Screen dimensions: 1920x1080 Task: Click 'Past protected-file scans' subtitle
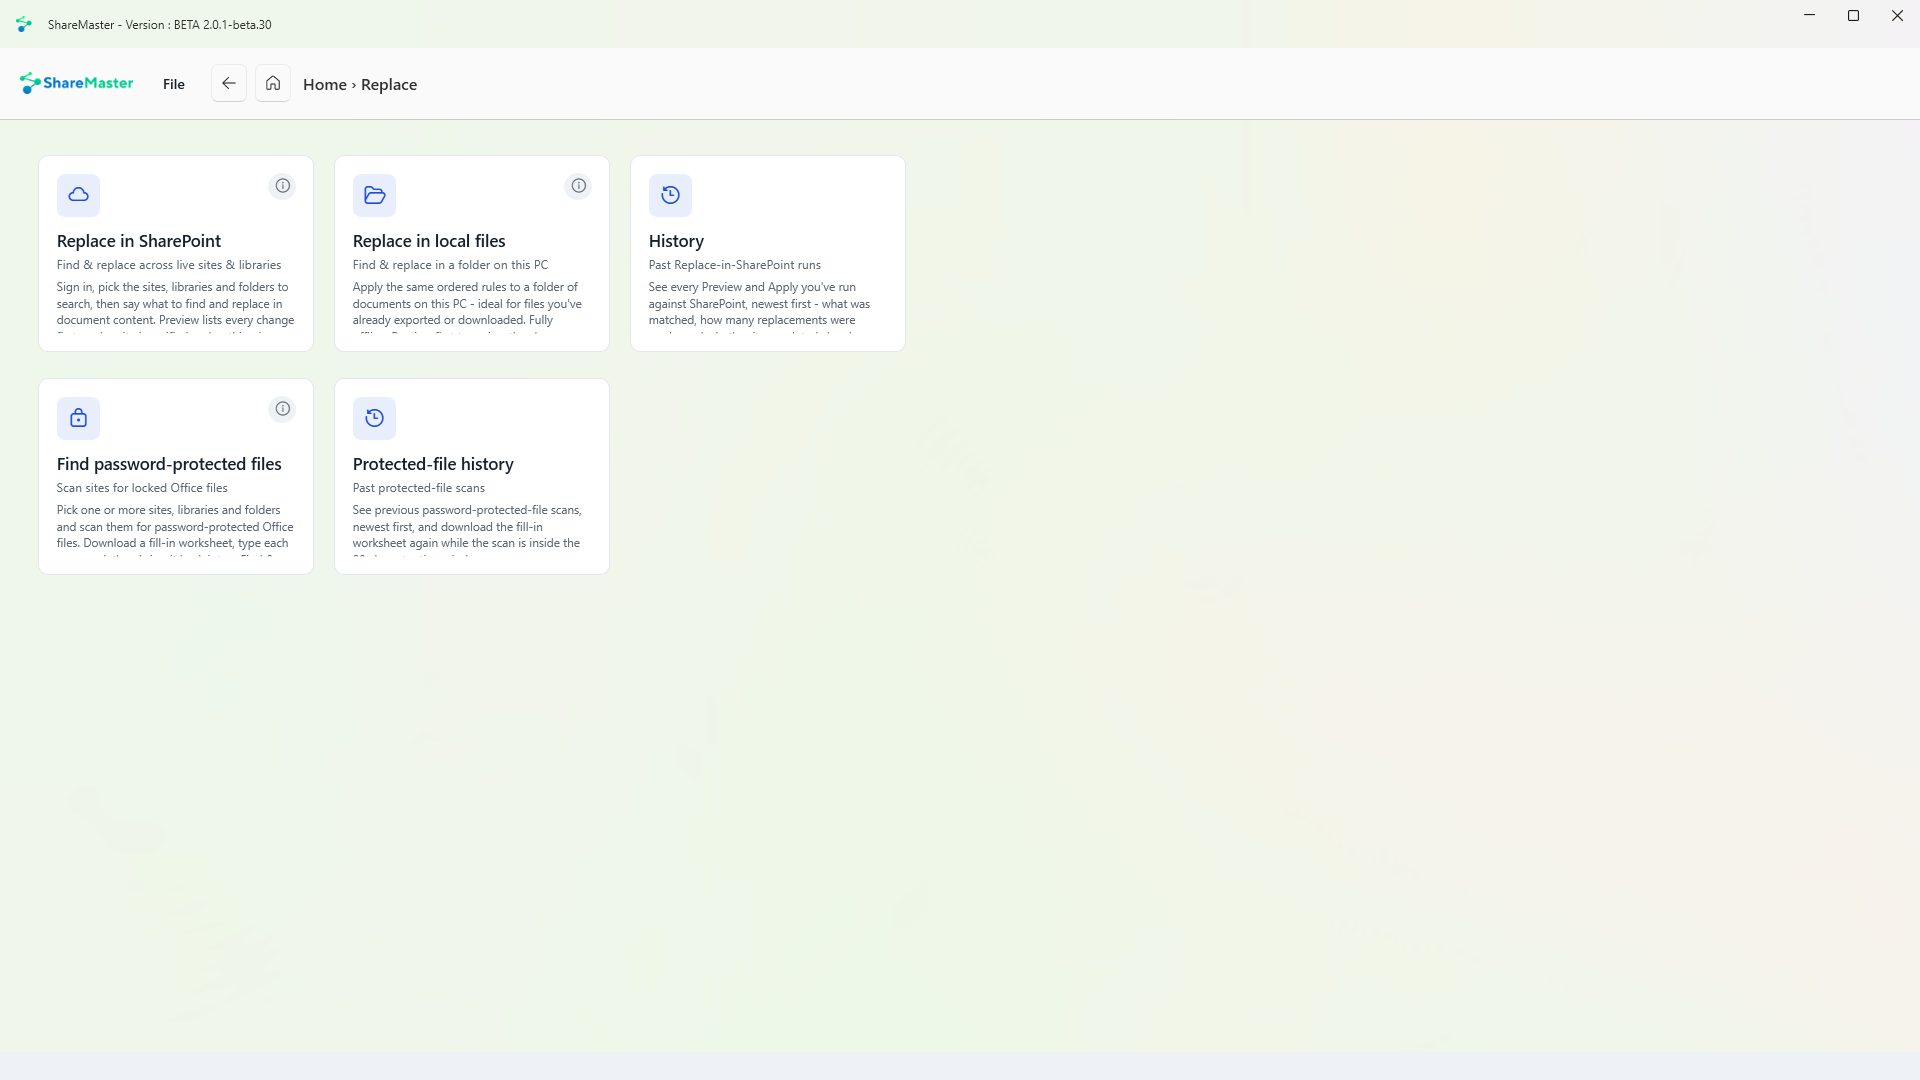click(x=419, y=488)
